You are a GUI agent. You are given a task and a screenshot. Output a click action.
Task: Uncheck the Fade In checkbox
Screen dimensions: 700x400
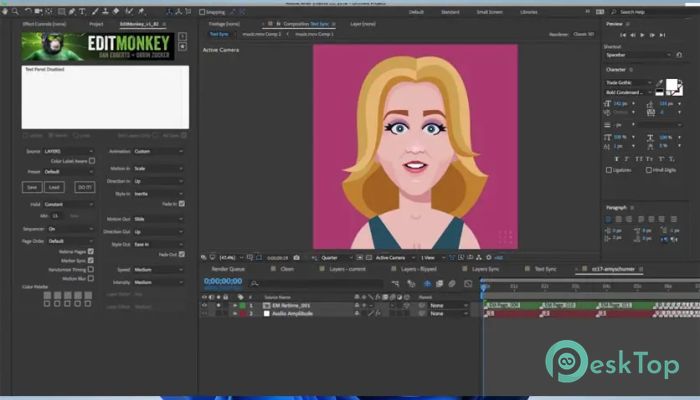point(182,204)
